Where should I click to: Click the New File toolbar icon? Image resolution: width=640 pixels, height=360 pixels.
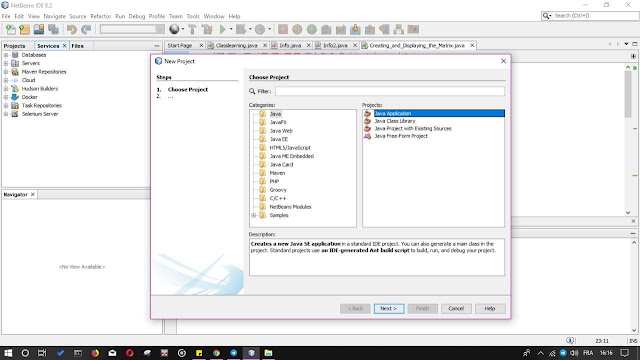click(x=11, y=29)
